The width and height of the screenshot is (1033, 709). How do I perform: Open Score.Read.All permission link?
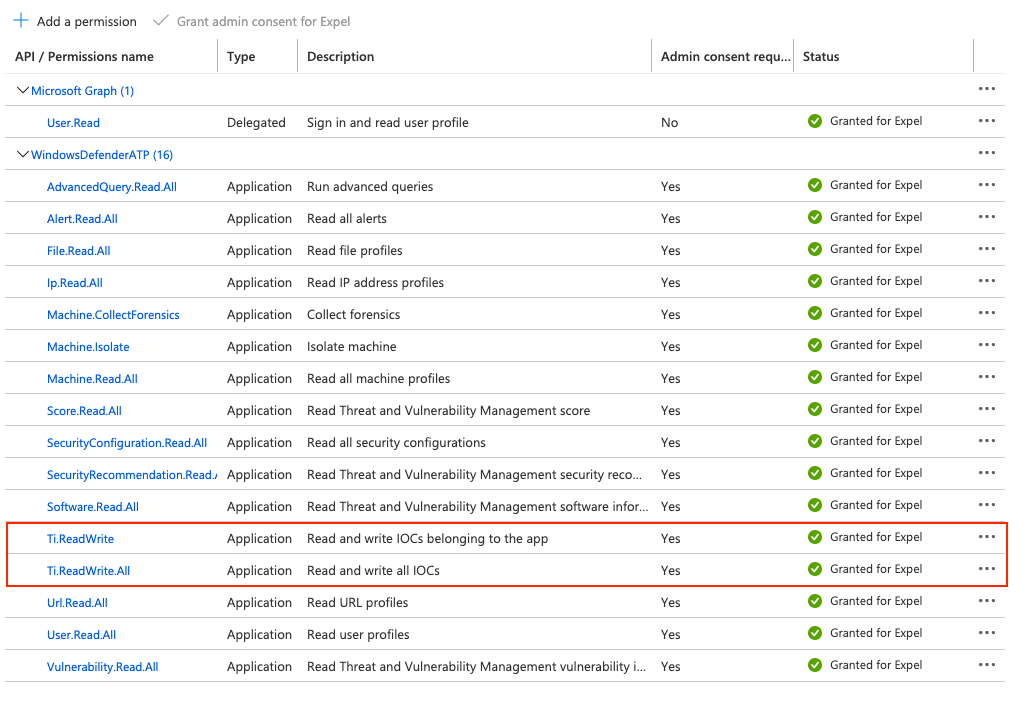click(84, 411)
